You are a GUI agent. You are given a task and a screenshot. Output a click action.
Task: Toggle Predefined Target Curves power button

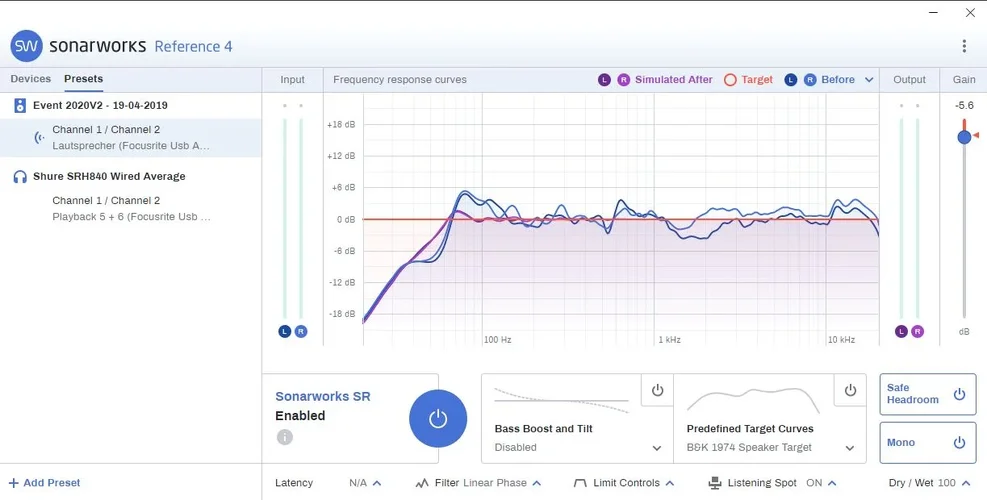tap(849, 391)
